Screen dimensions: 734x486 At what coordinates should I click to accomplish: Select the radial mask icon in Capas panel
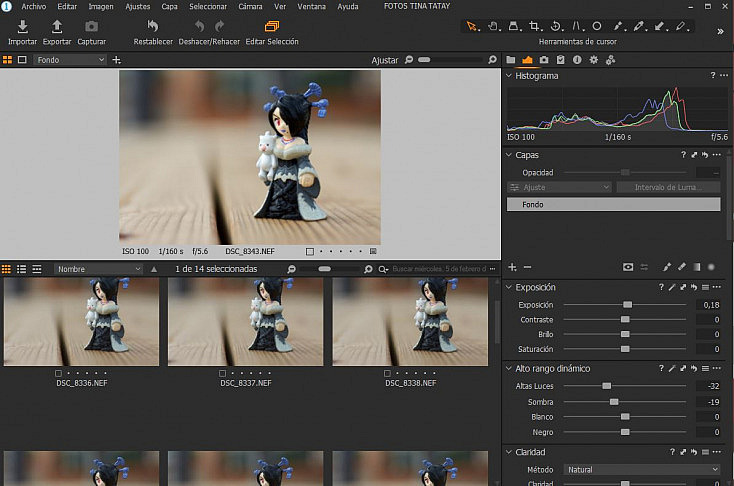[x=712, y=267]
